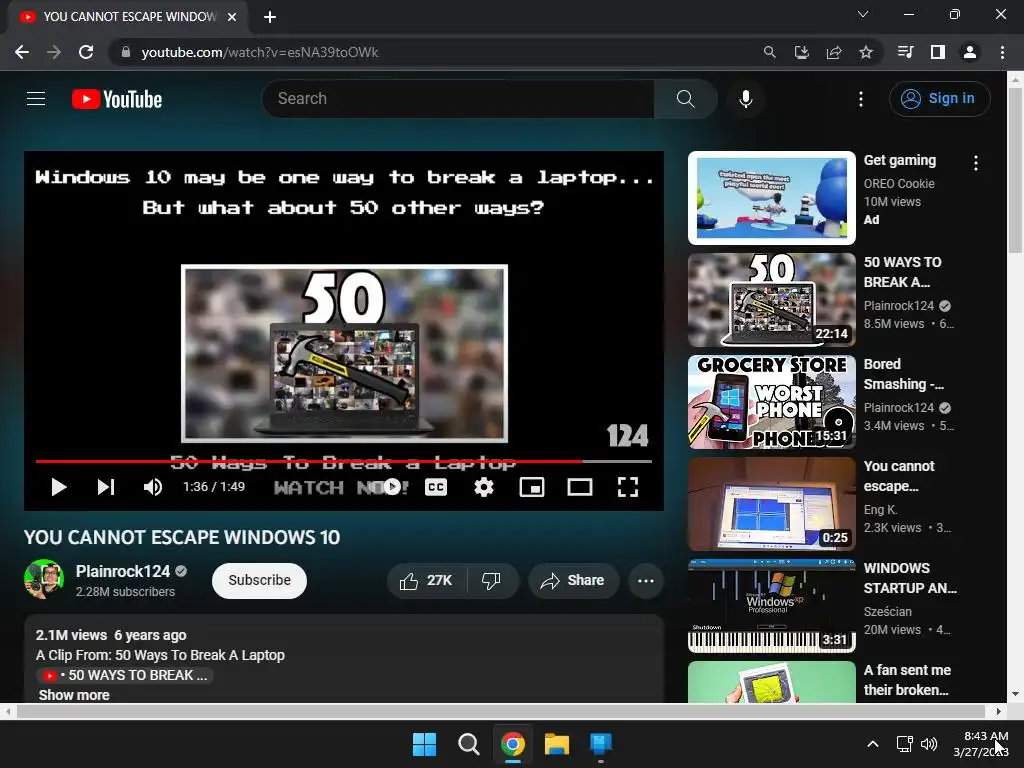Open a new tab with plus

[270, 17]
